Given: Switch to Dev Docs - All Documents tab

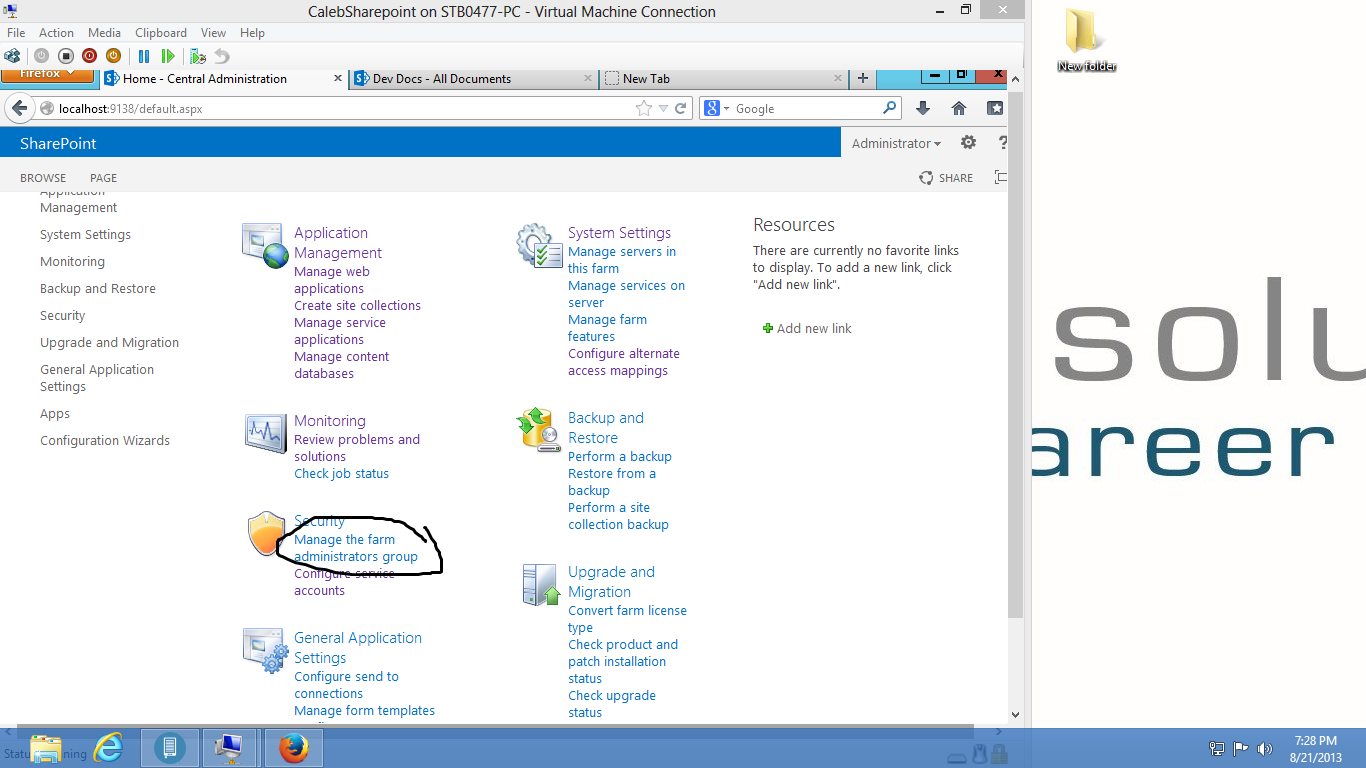Looking at the screenshot, I should pyautogui.click(x=474, y=78).
